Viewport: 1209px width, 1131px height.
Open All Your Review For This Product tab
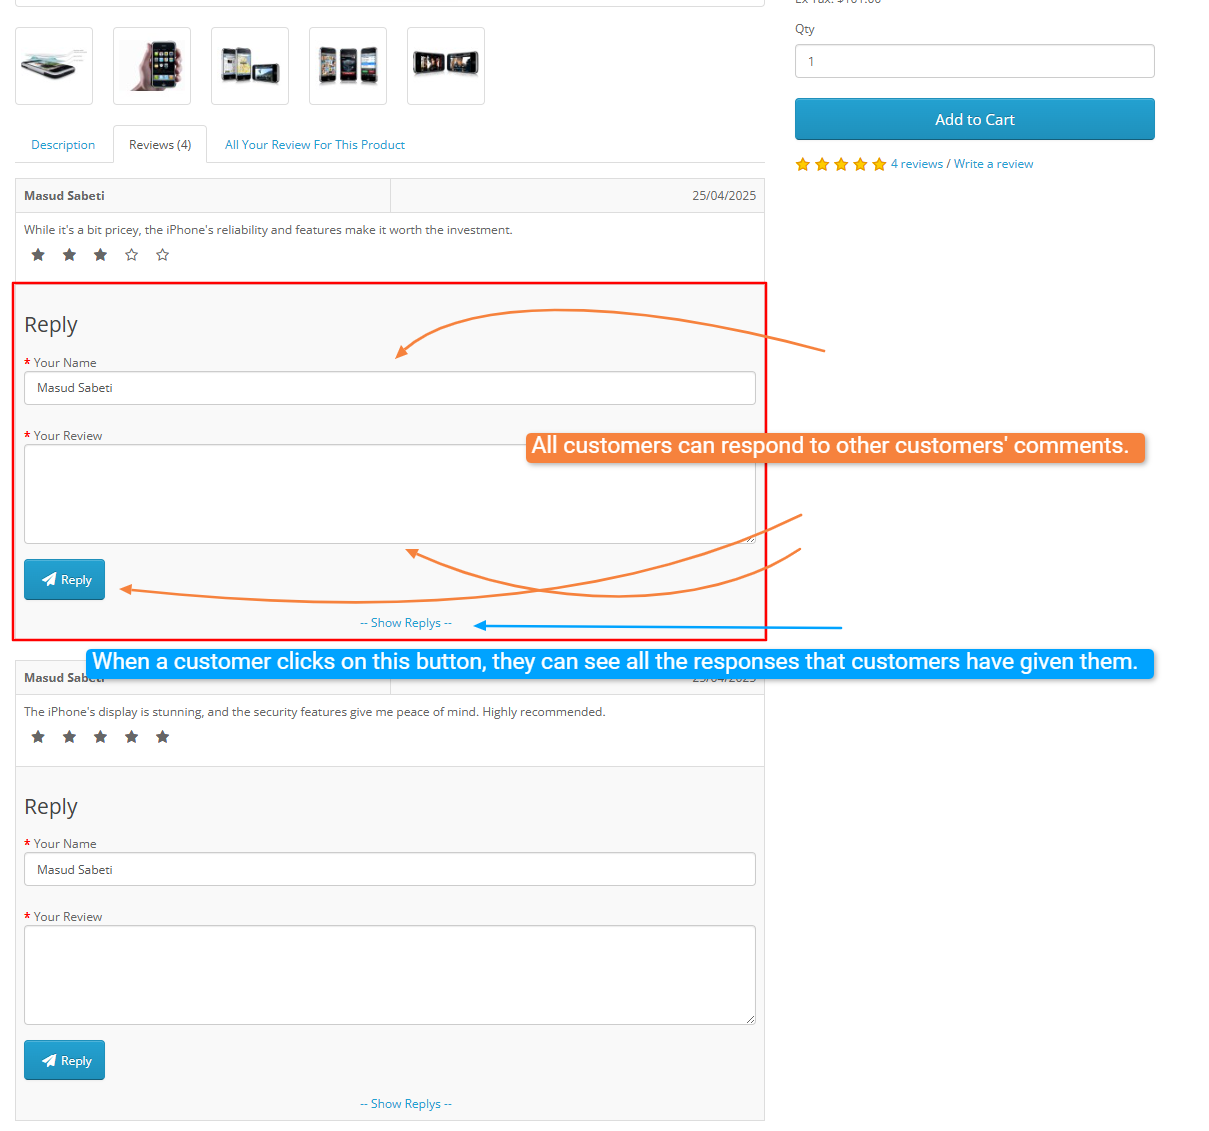tap(315, 145)
